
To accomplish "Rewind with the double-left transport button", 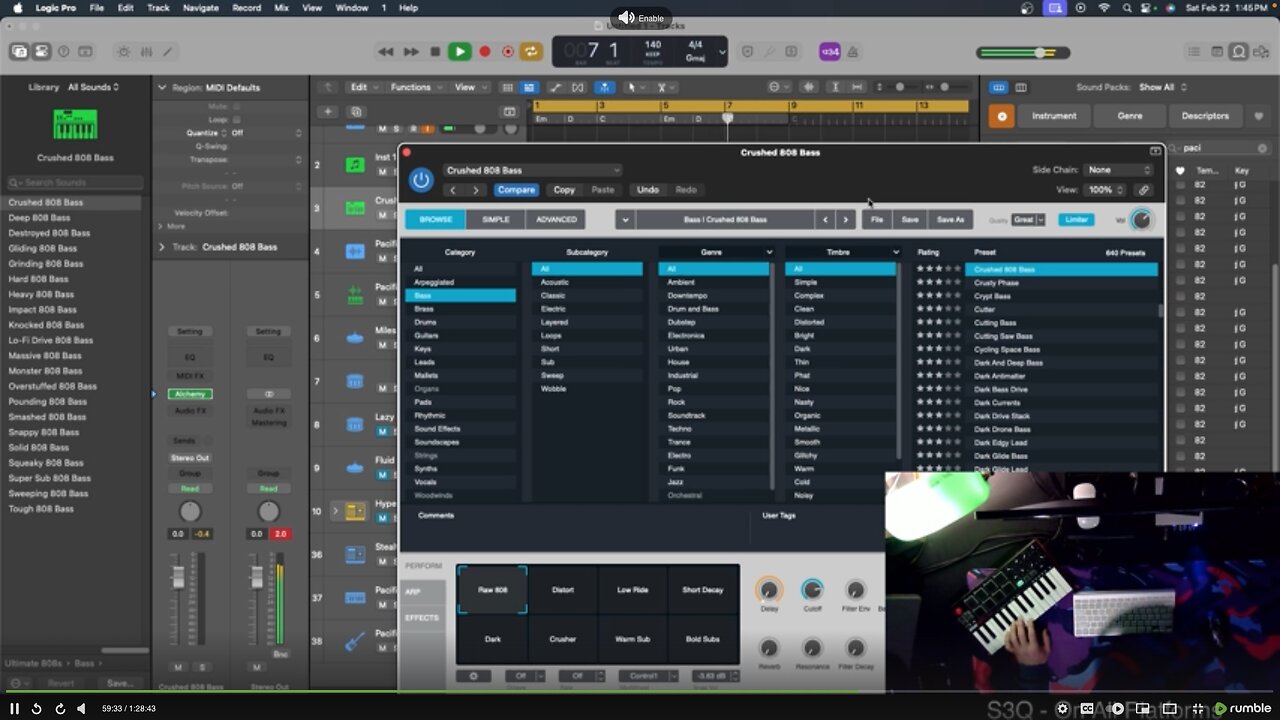I will coord(386,51).
